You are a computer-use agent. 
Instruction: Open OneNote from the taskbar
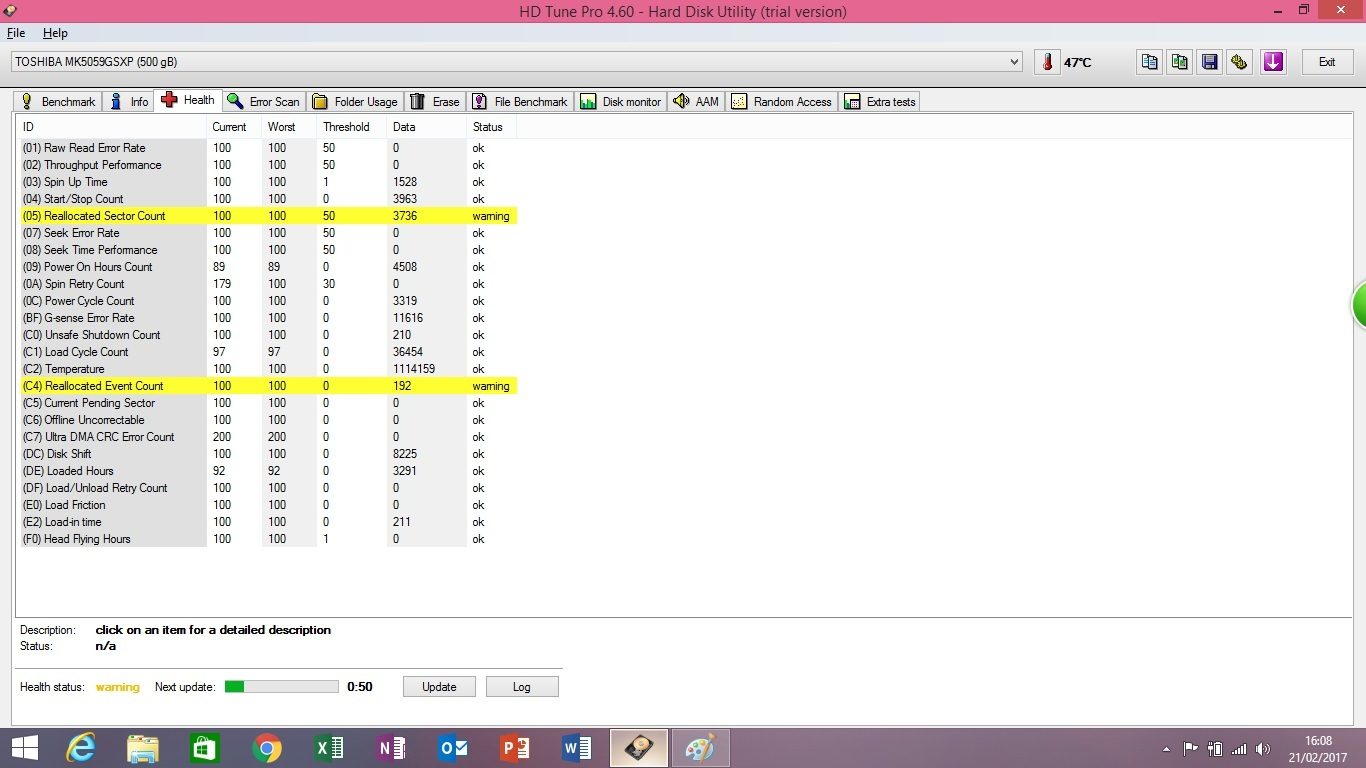click(391, 748)
